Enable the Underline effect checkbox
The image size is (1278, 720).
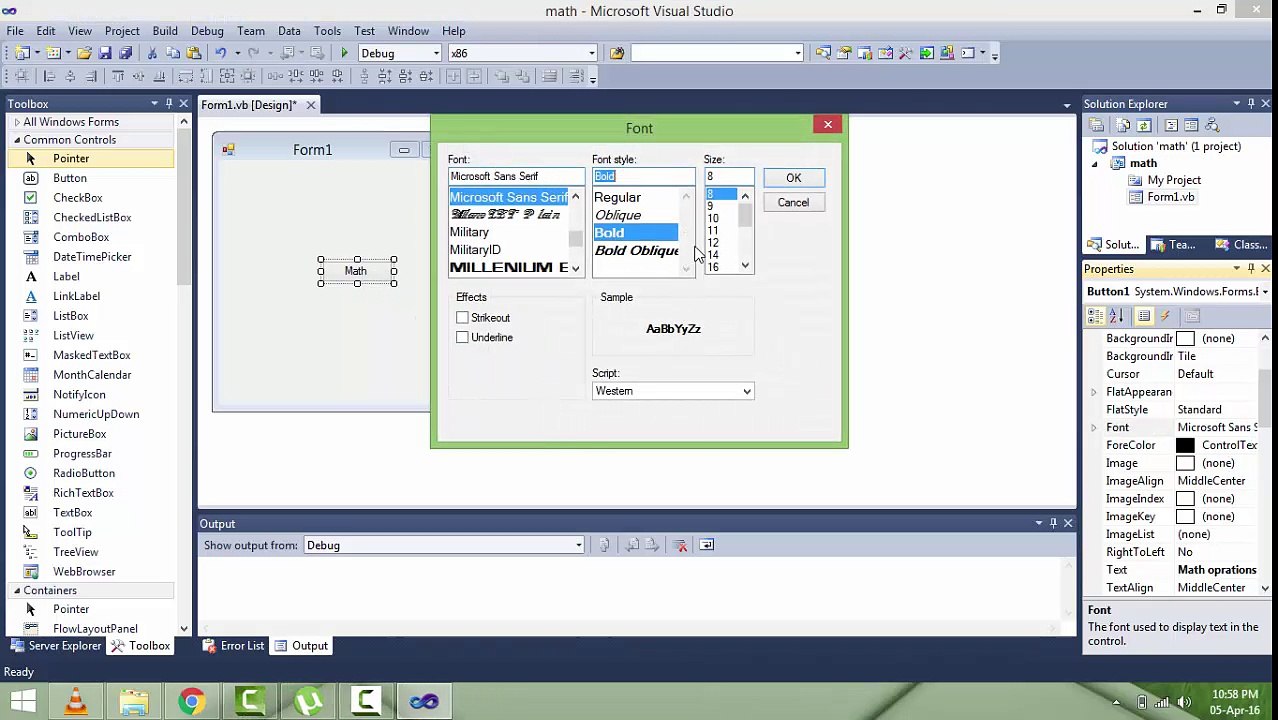pos(462,338)
